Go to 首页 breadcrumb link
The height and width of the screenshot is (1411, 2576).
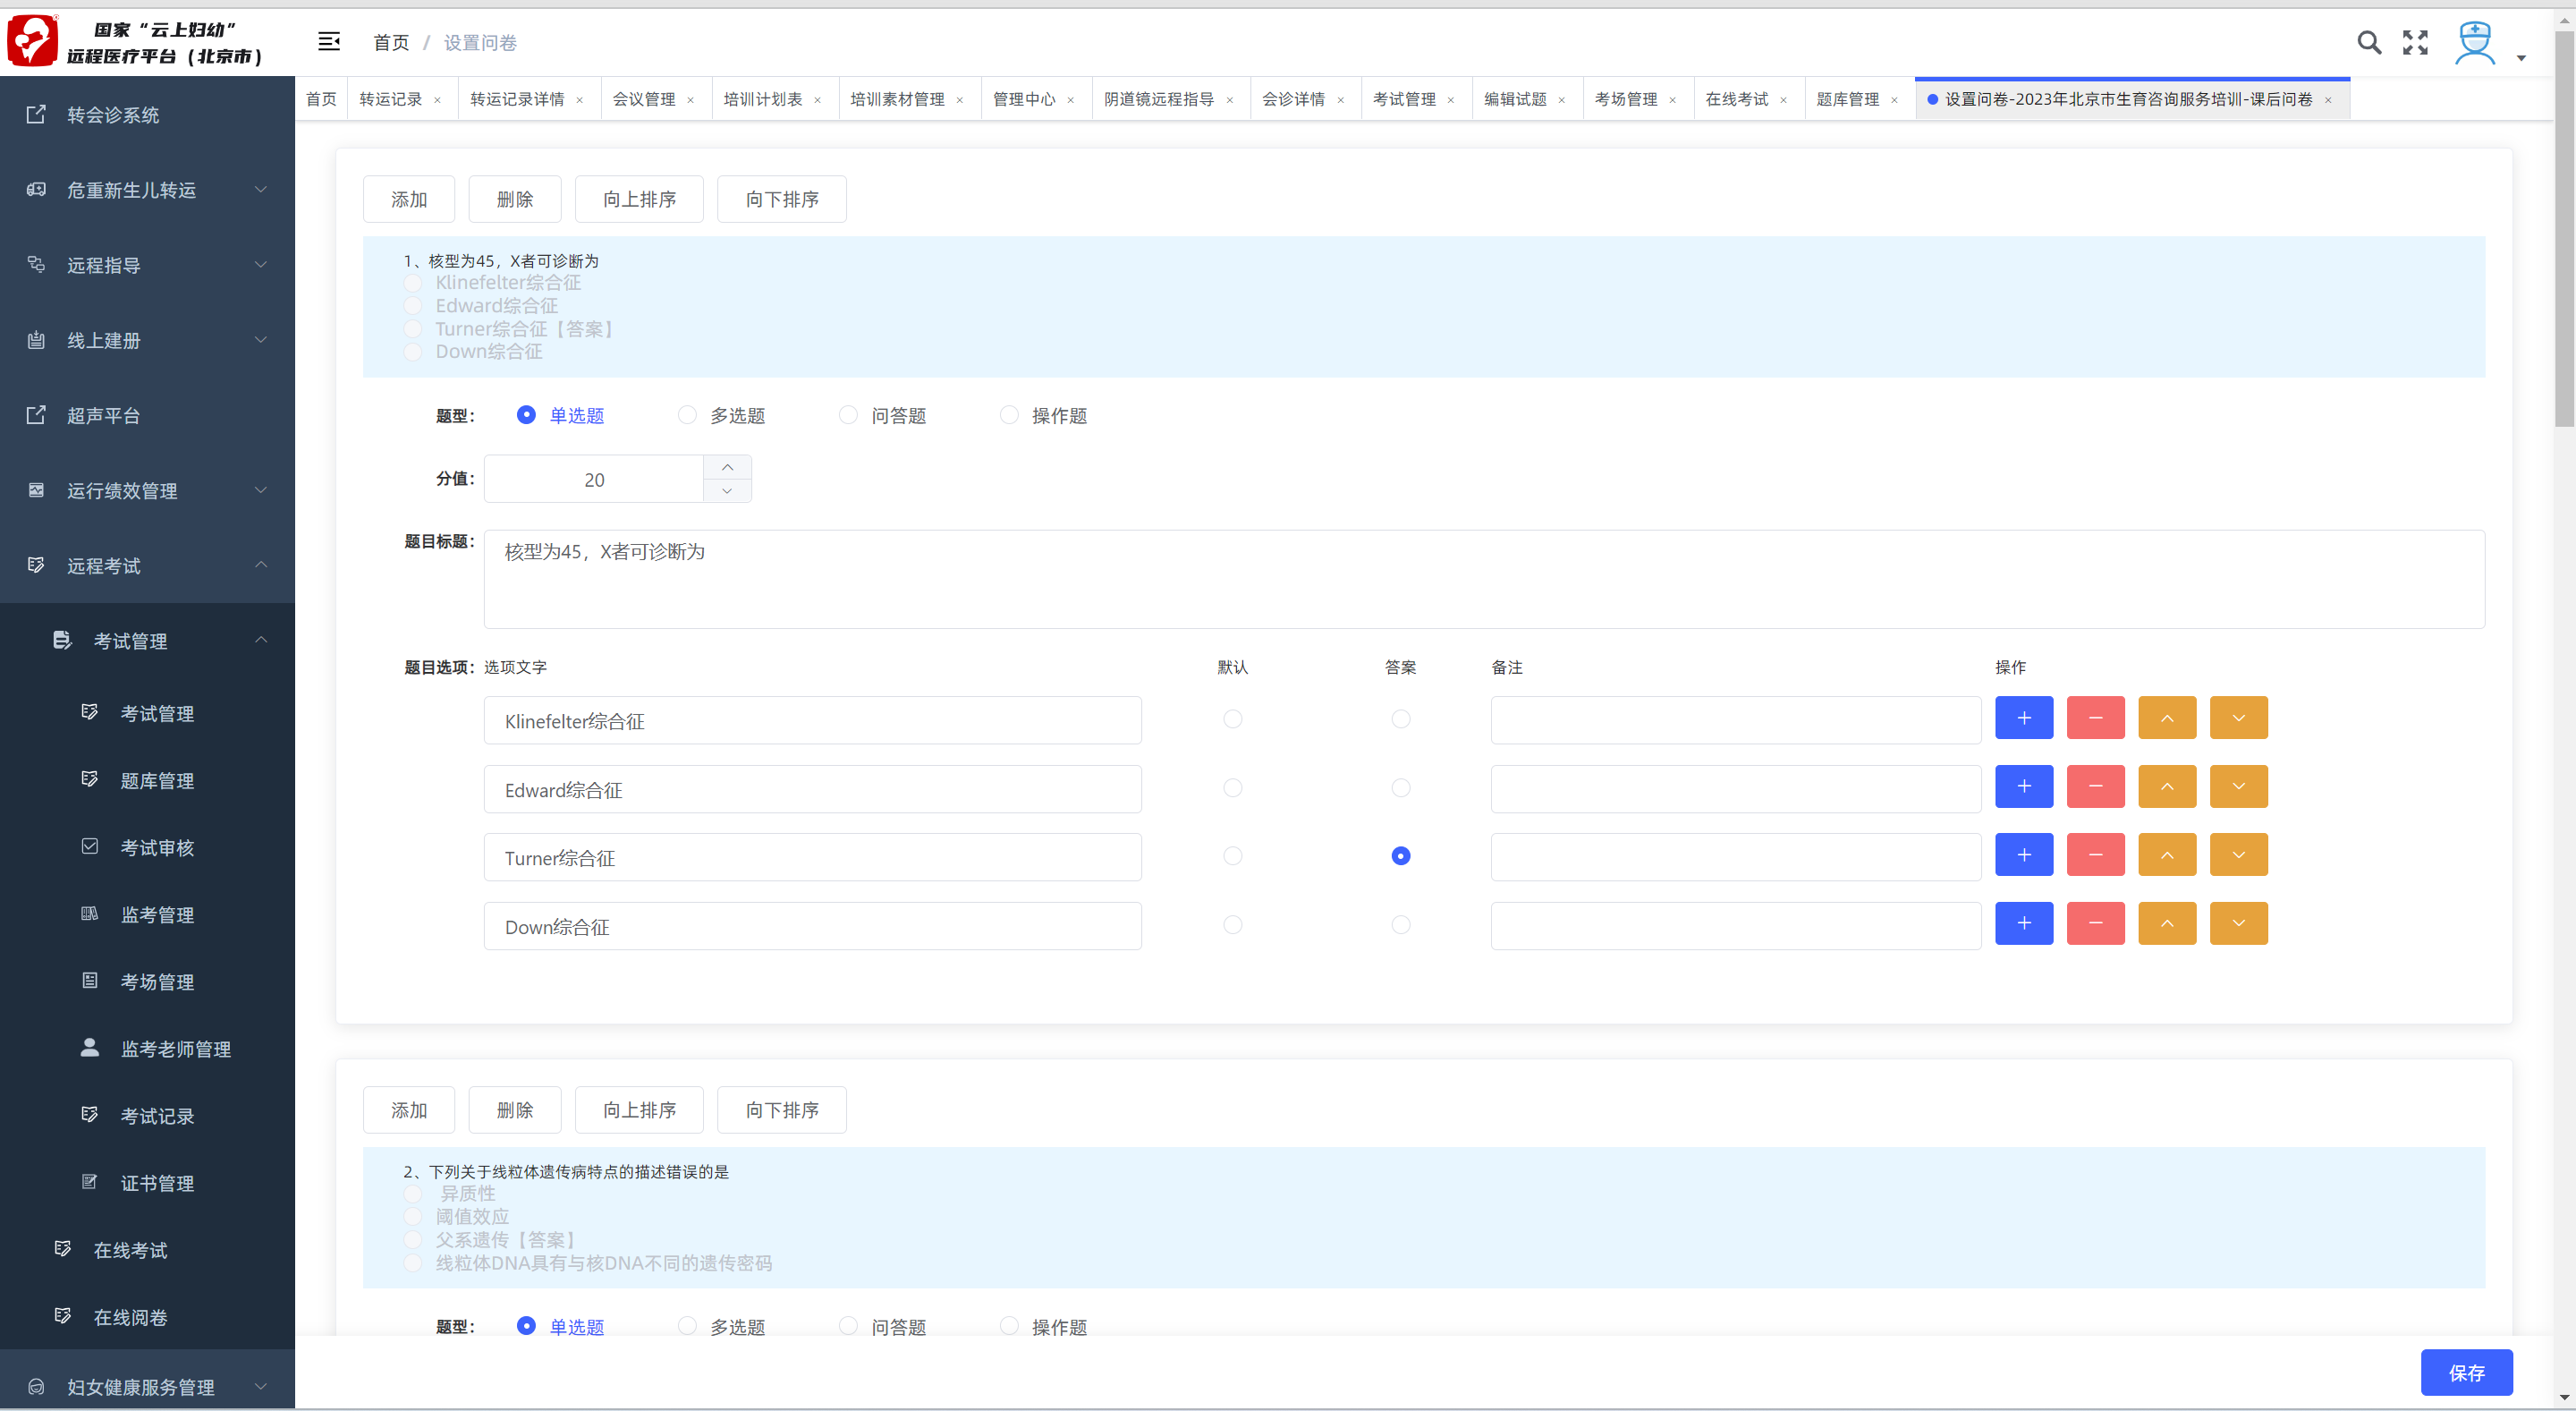391,42
